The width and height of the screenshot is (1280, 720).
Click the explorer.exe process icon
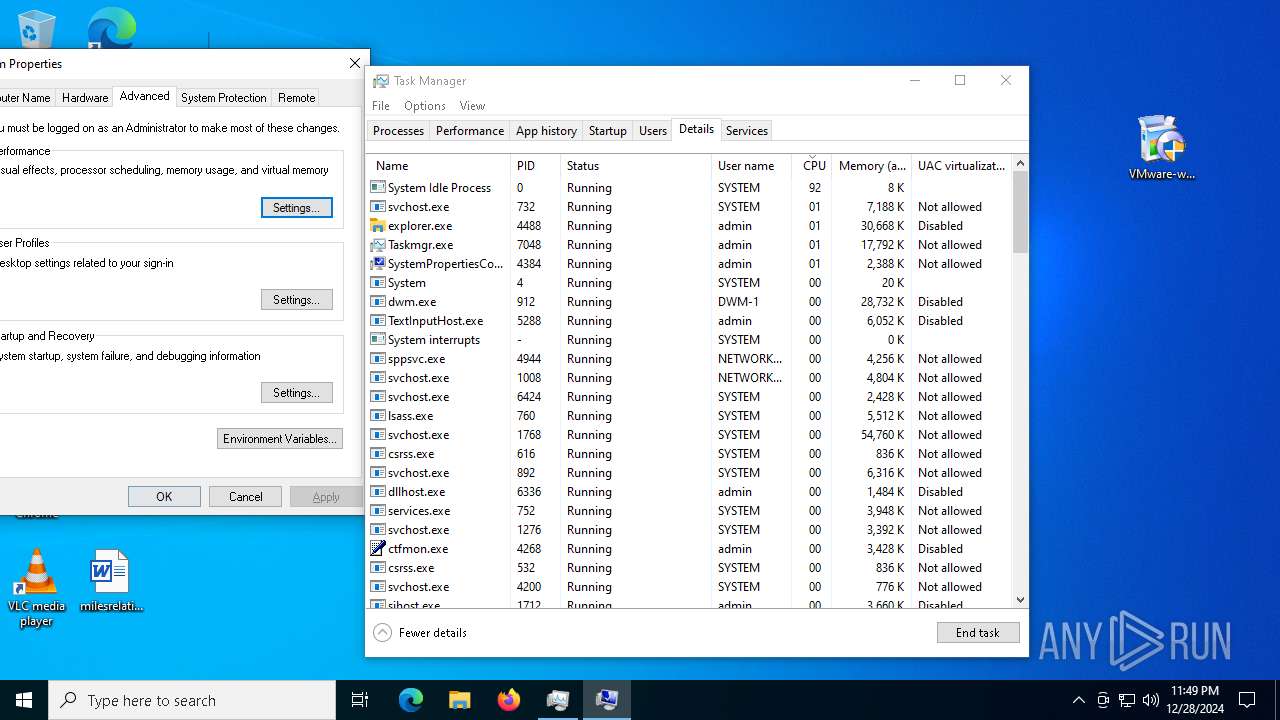(x=377, y=226)
